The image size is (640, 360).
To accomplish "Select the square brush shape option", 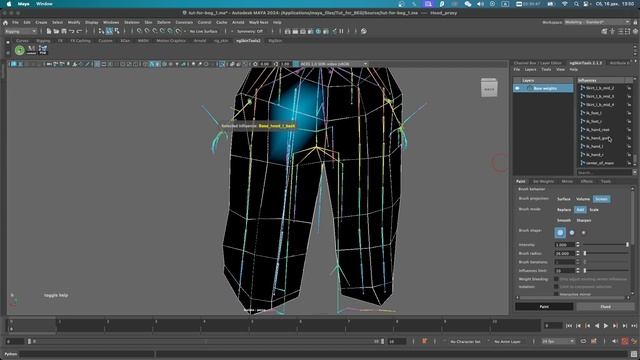I will pyautogui.click(x=560, y=233).
